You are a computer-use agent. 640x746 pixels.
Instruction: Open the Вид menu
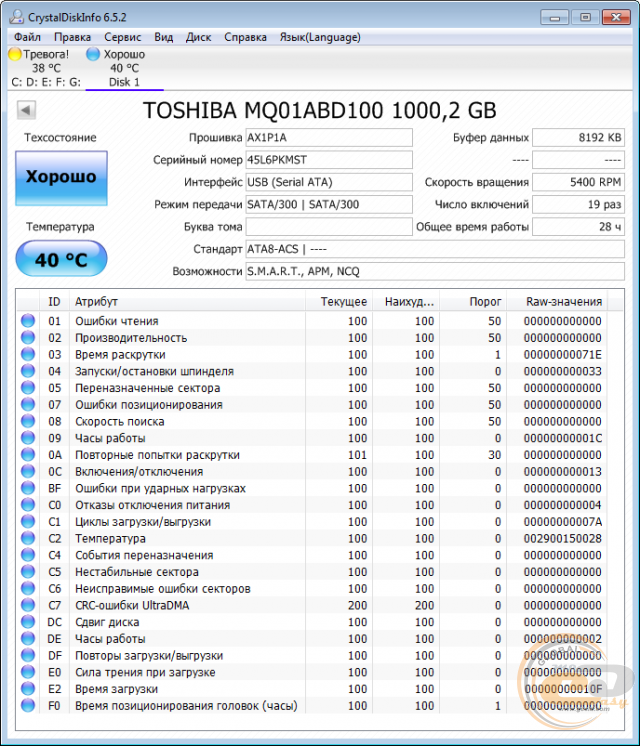pyautogui.click(x=163, y=37)
